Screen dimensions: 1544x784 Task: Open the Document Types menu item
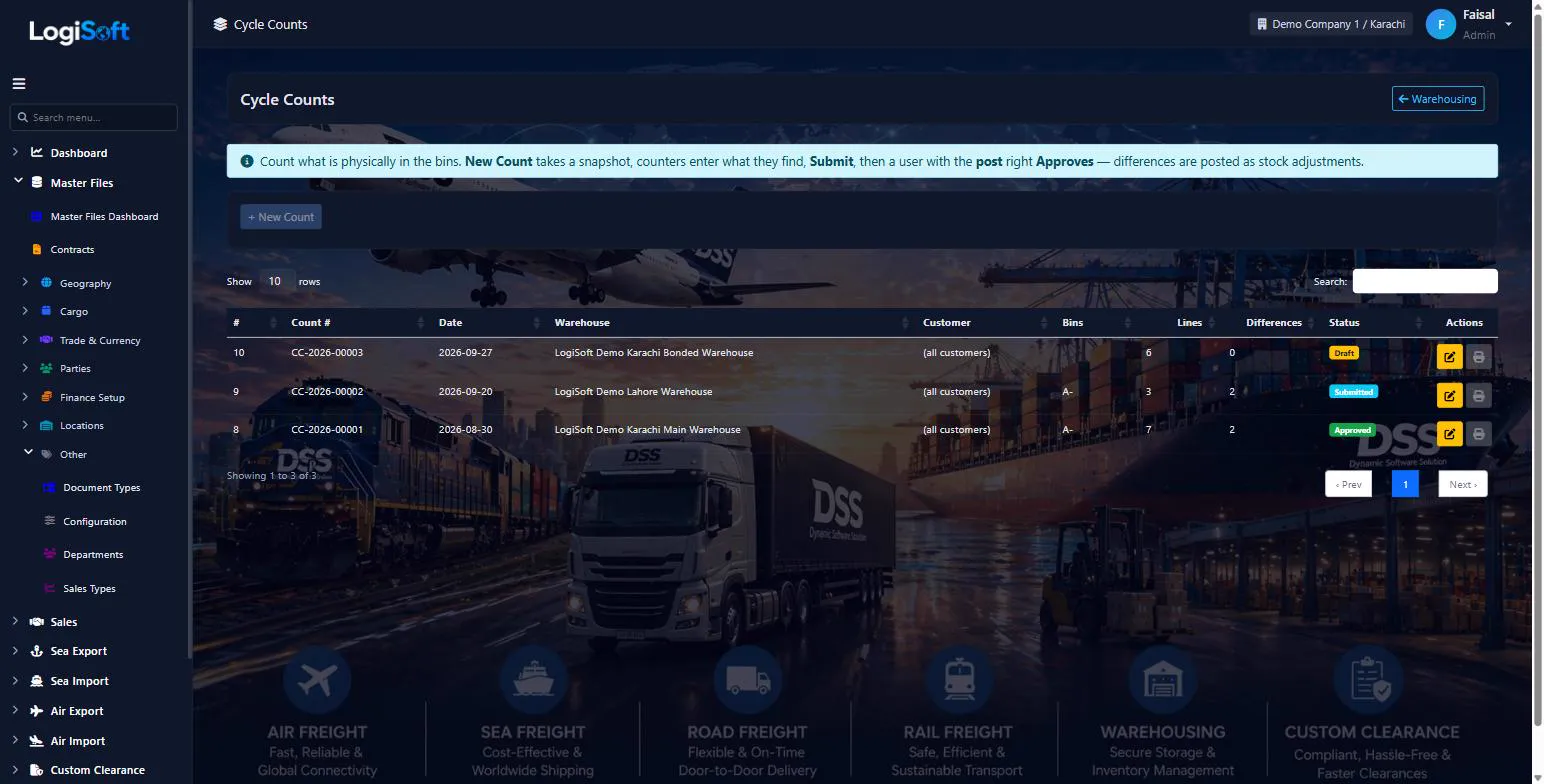click(x=102, y=488)
